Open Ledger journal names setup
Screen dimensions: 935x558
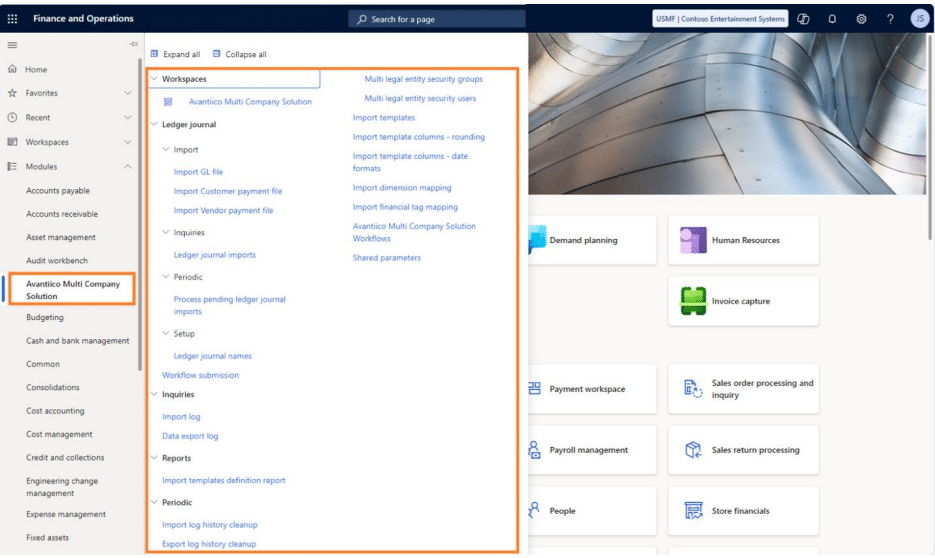[212, 356]
